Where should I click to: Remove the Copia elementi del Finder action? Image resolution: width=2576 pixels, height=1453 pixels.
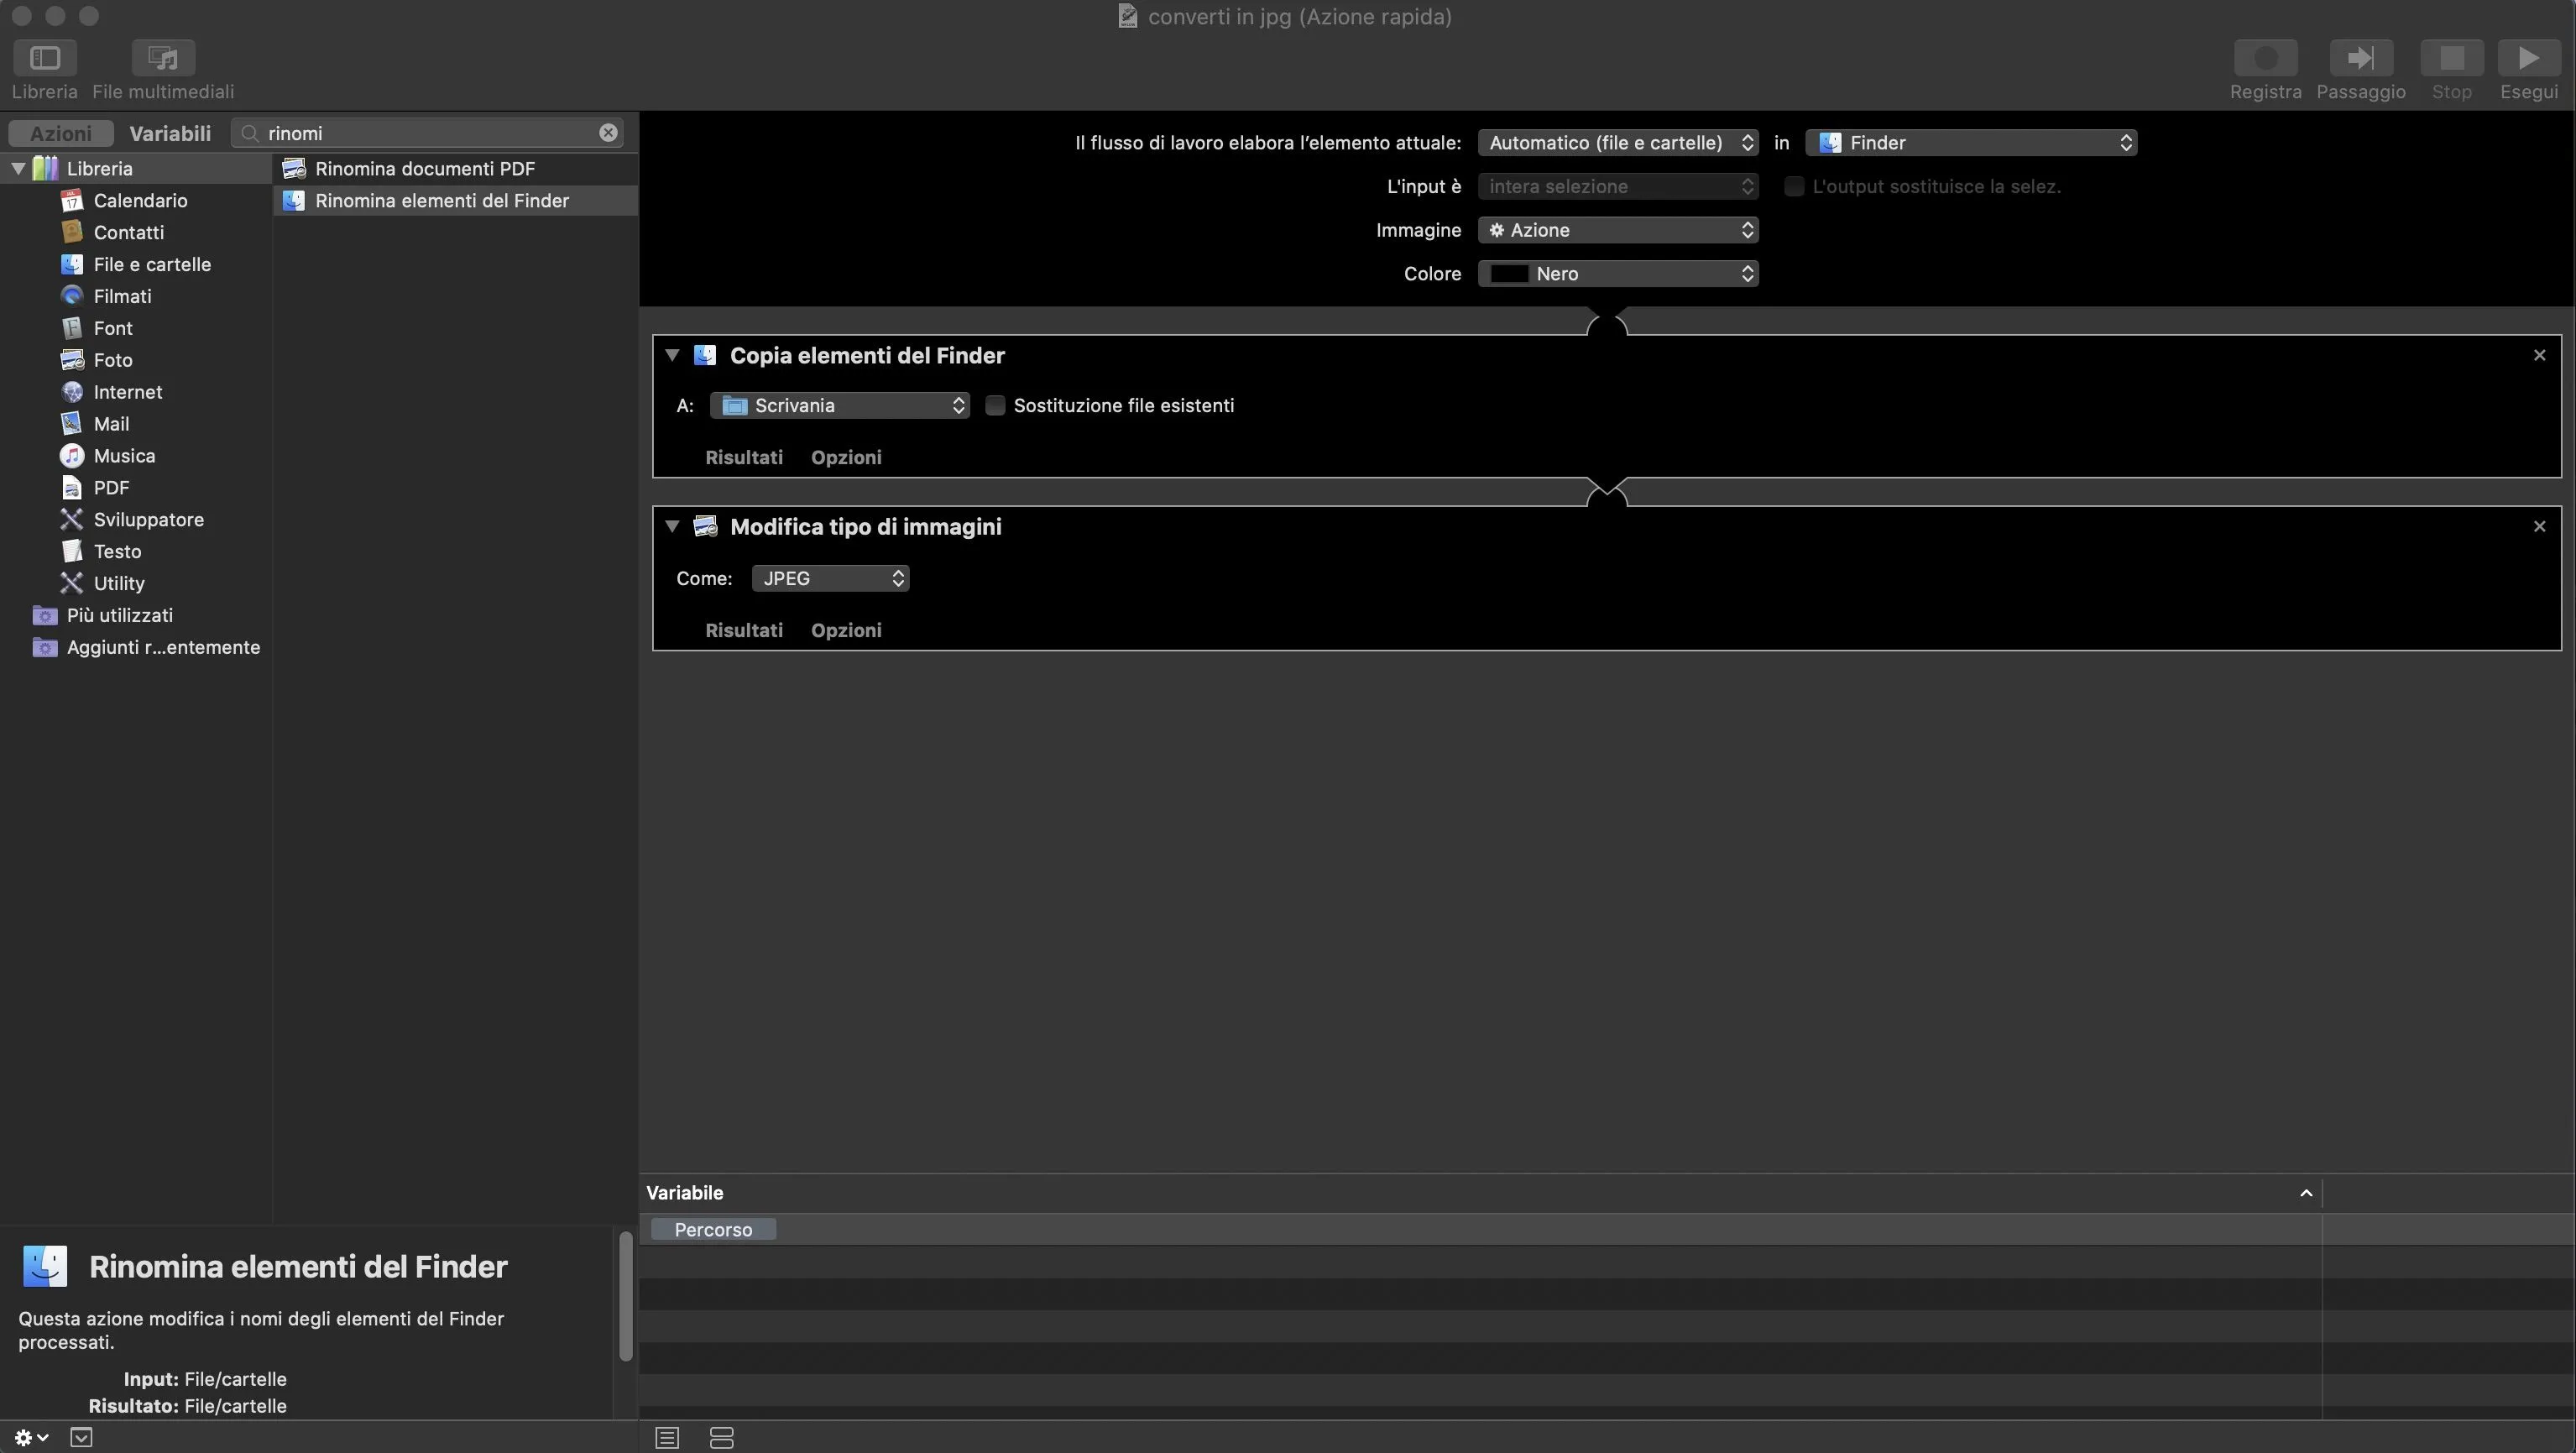[x=2539, y=355]
